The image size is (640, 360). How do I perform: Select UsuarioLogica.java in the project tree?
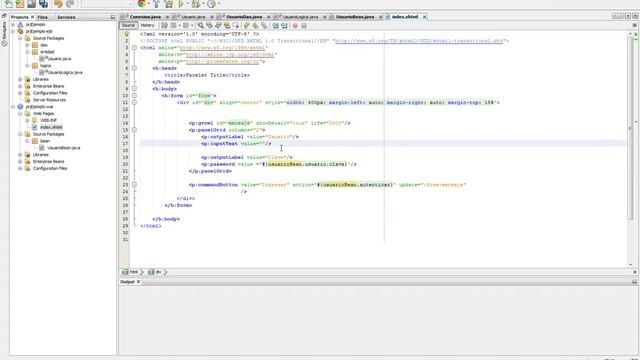(65, 72)
